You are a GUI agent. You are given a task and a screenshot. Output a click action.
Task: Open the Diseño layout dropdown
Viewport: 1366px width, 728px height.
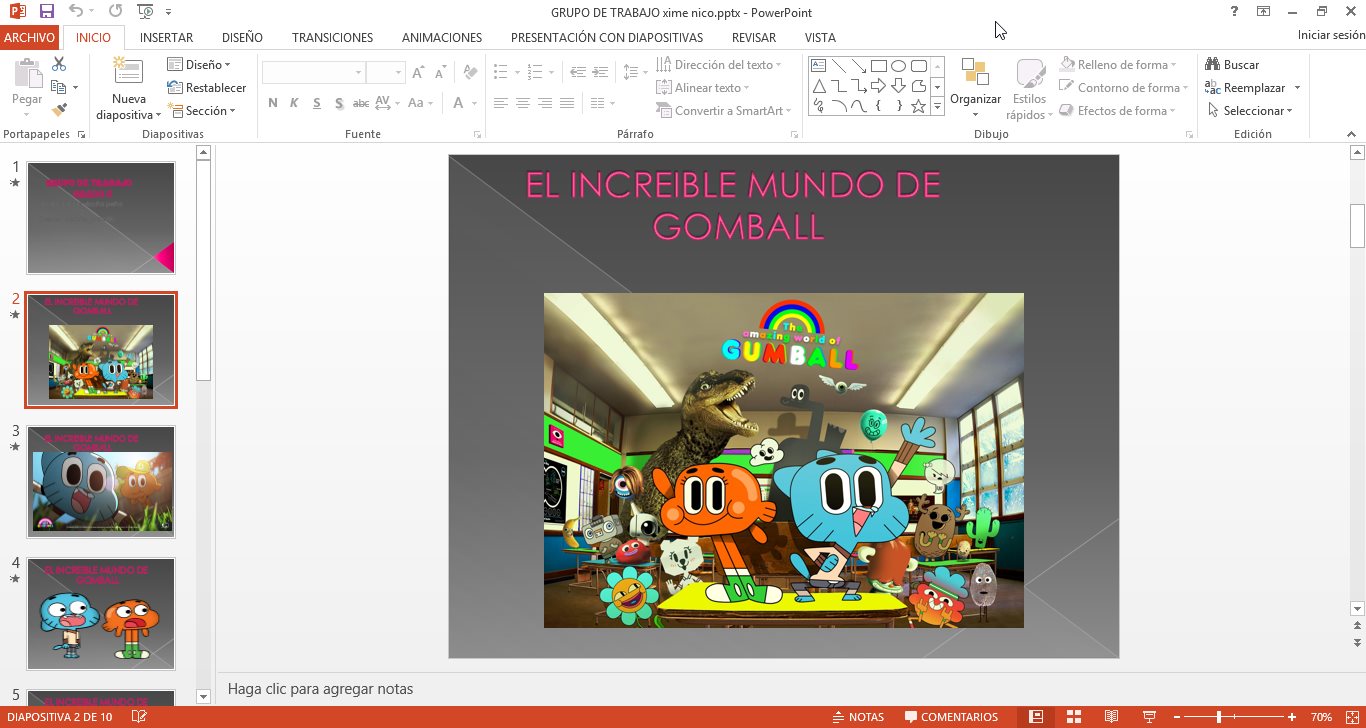[199, 64]
